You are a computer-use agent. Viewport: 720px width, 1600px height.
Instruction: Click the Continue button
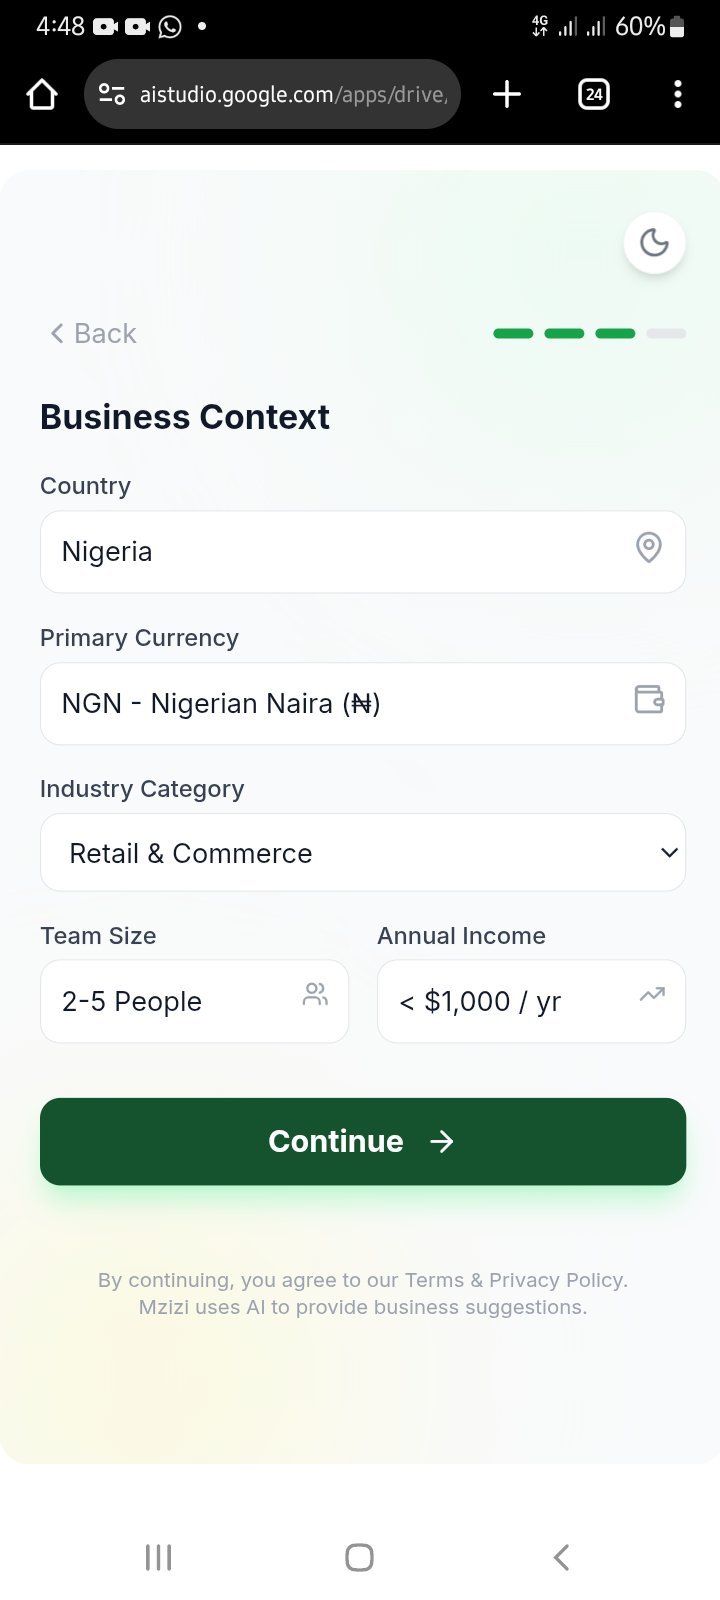(x=363, y=1141)
